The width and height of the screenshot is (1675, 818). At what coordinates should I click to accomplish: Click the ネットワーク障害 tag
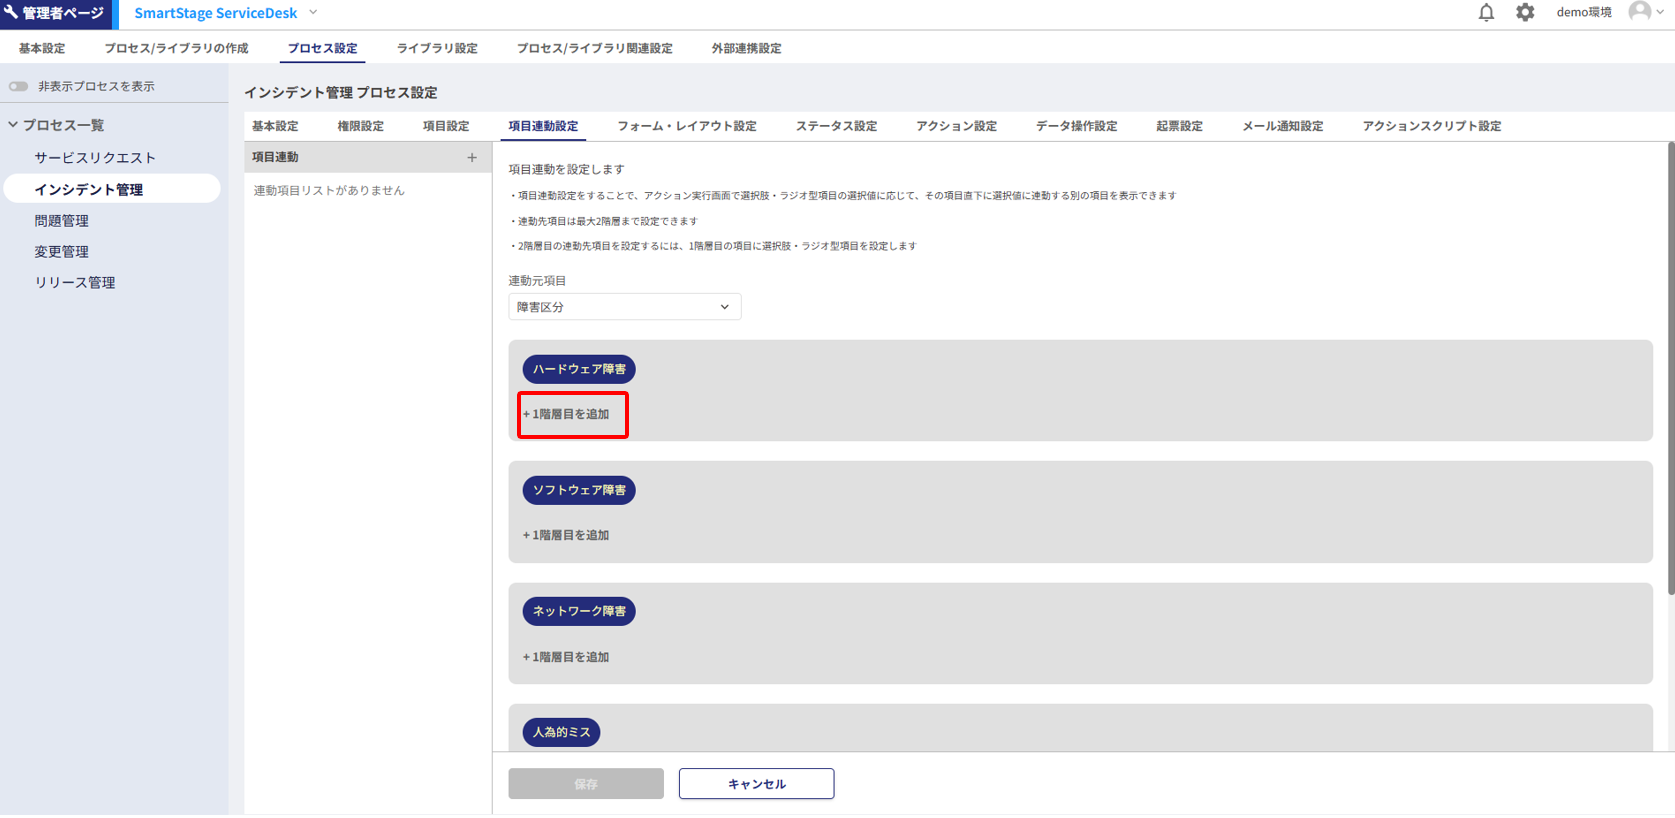click(x=579, y=611)
